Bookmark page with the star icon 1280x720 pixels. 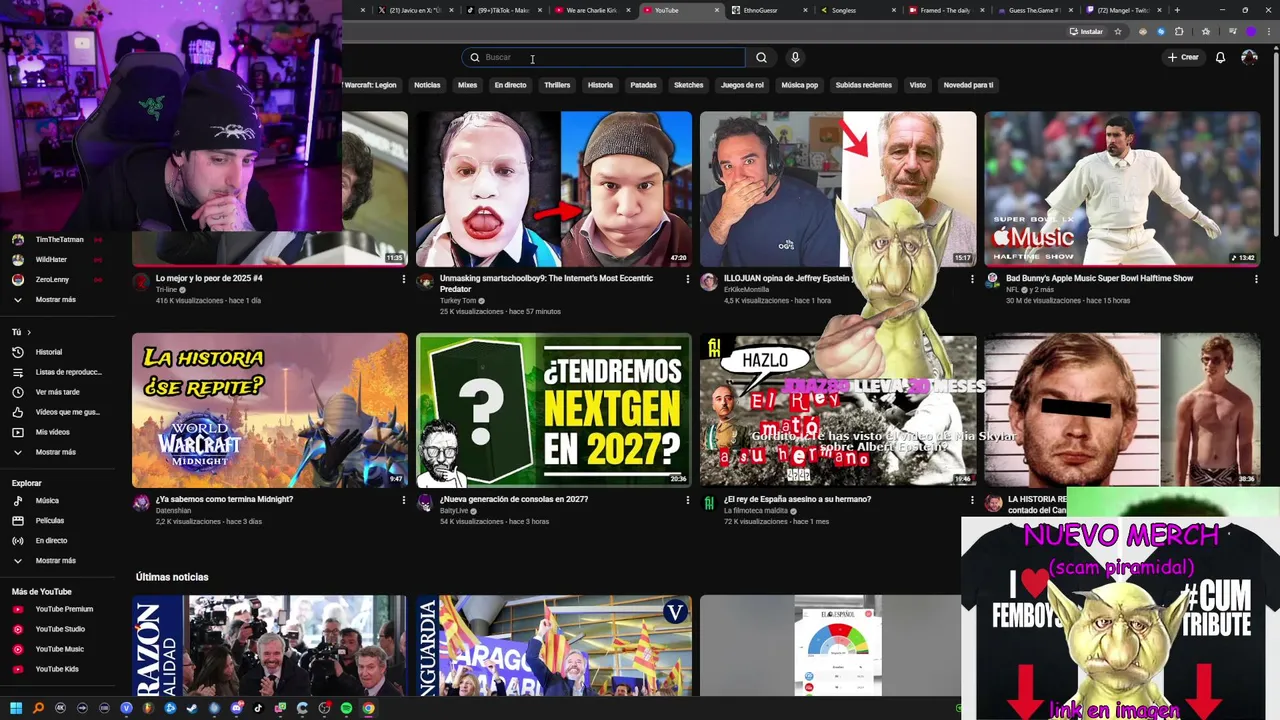1118,31
